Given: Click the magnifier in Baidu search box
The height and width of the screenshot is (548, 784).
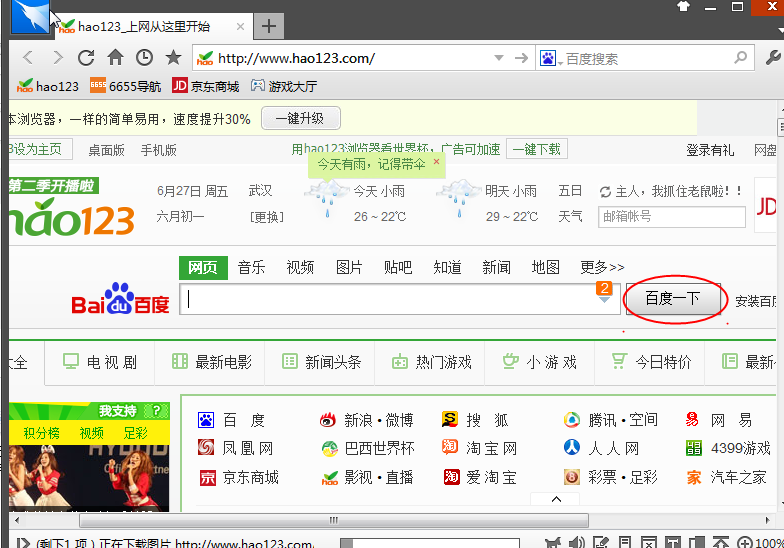Looking at the screenshot, I should 740,58.
